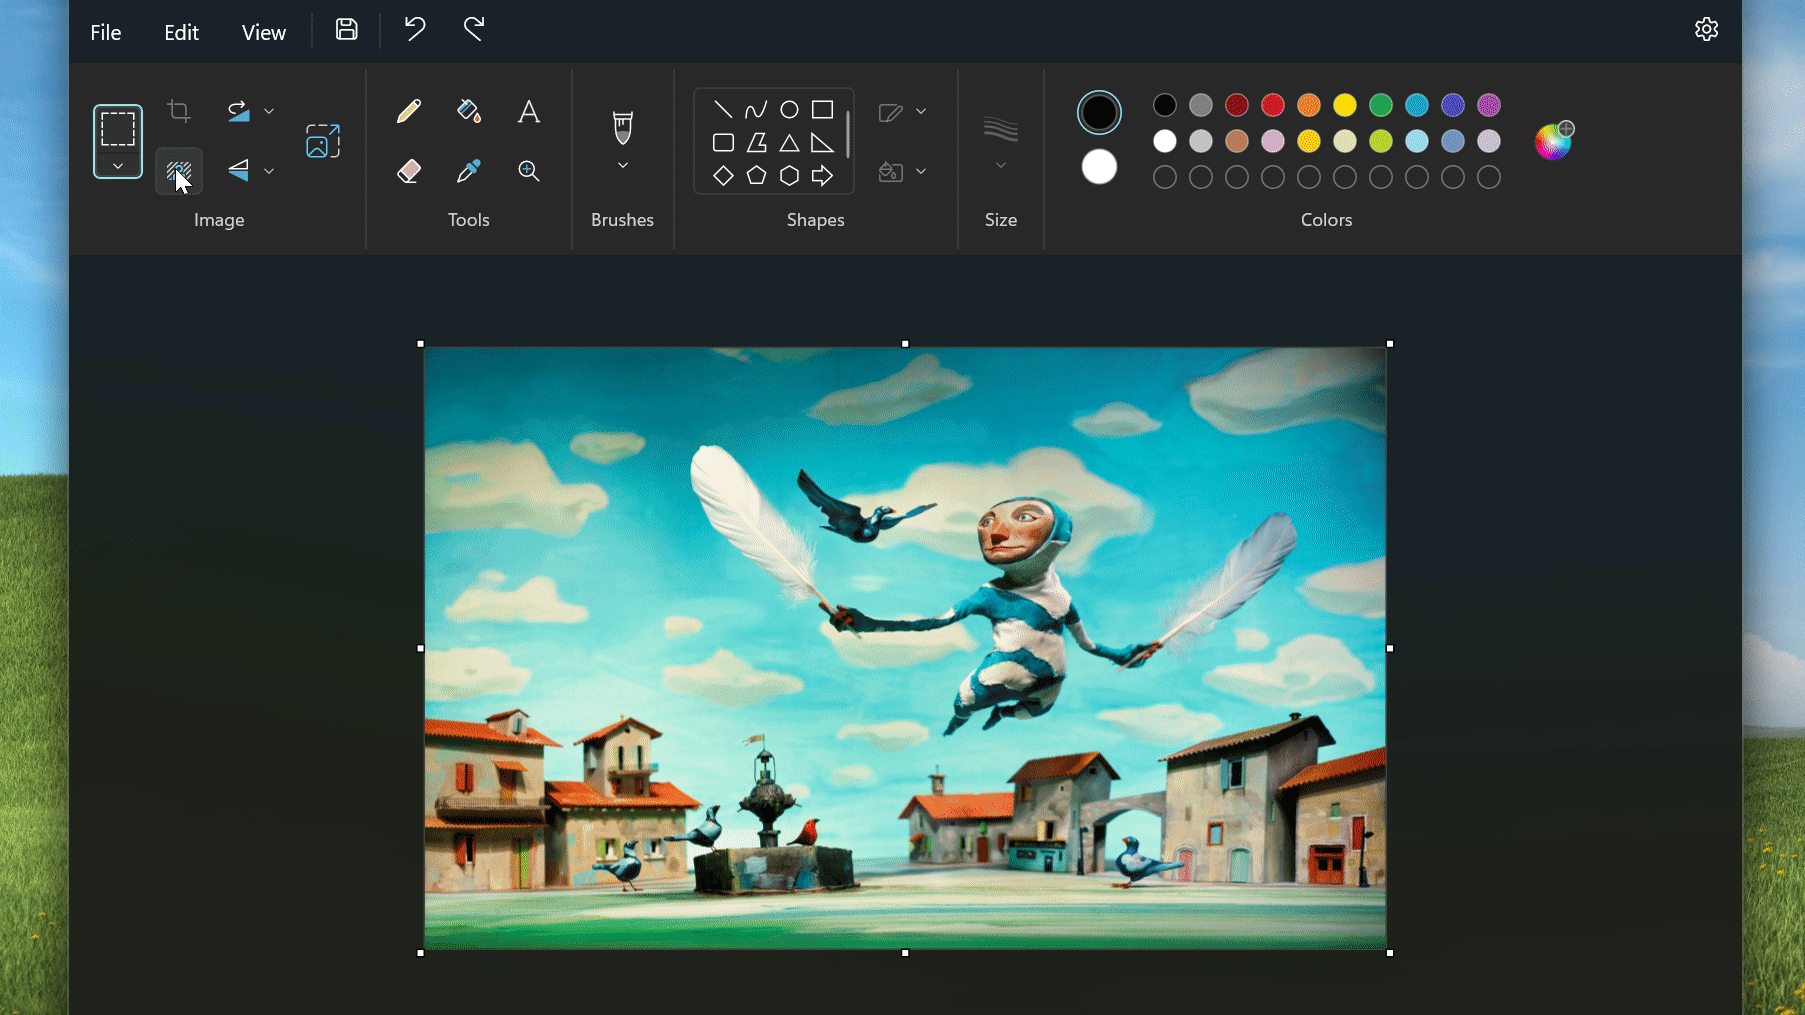Select the Fill bucket tool

pyautogui.click(x=469, y=111)
